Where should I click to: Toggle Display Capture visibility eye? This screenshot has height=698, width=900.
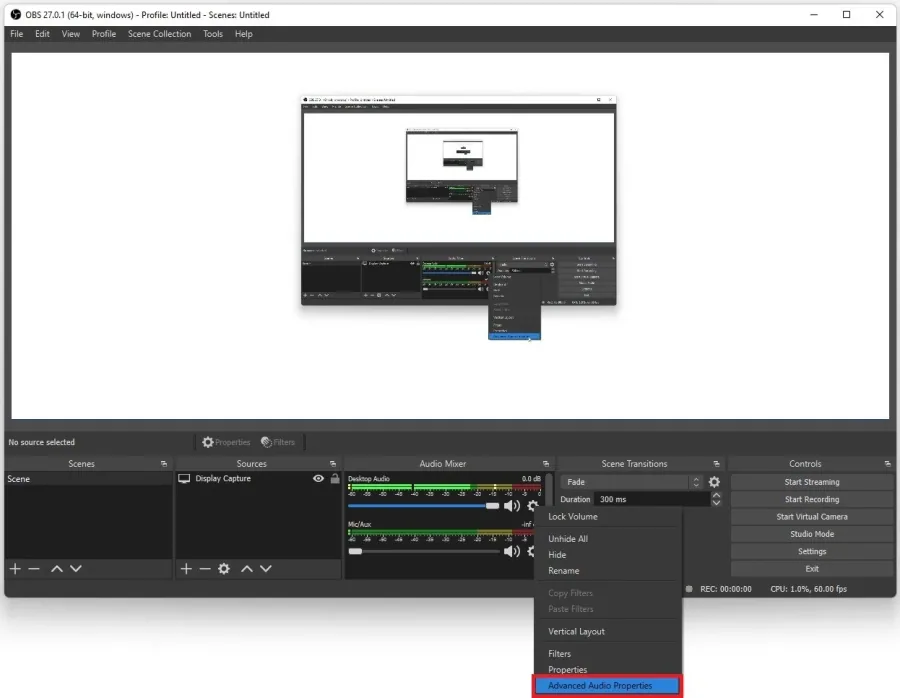pos(319,478)
